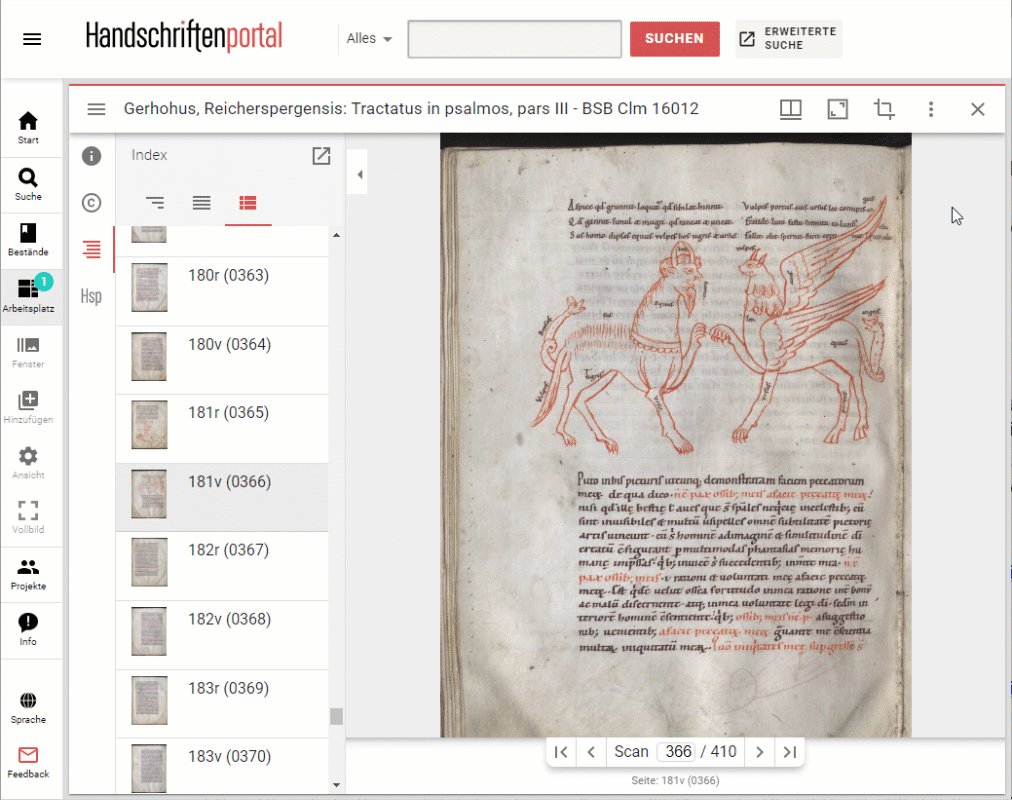1012x800 pixels.
Task: Select the red index panel icon
Action: 92,249
